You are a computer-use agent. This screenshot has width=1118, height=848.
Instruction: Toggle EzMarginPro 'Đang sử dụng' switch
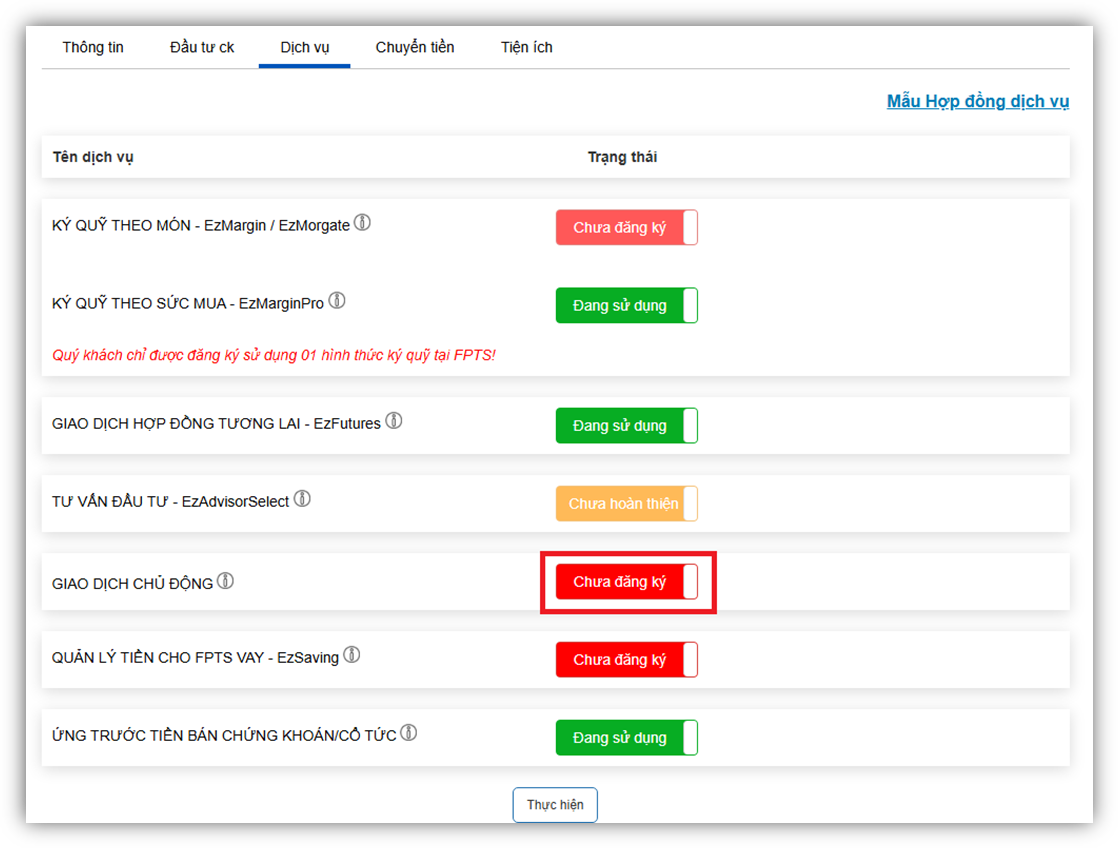point(627,305)
